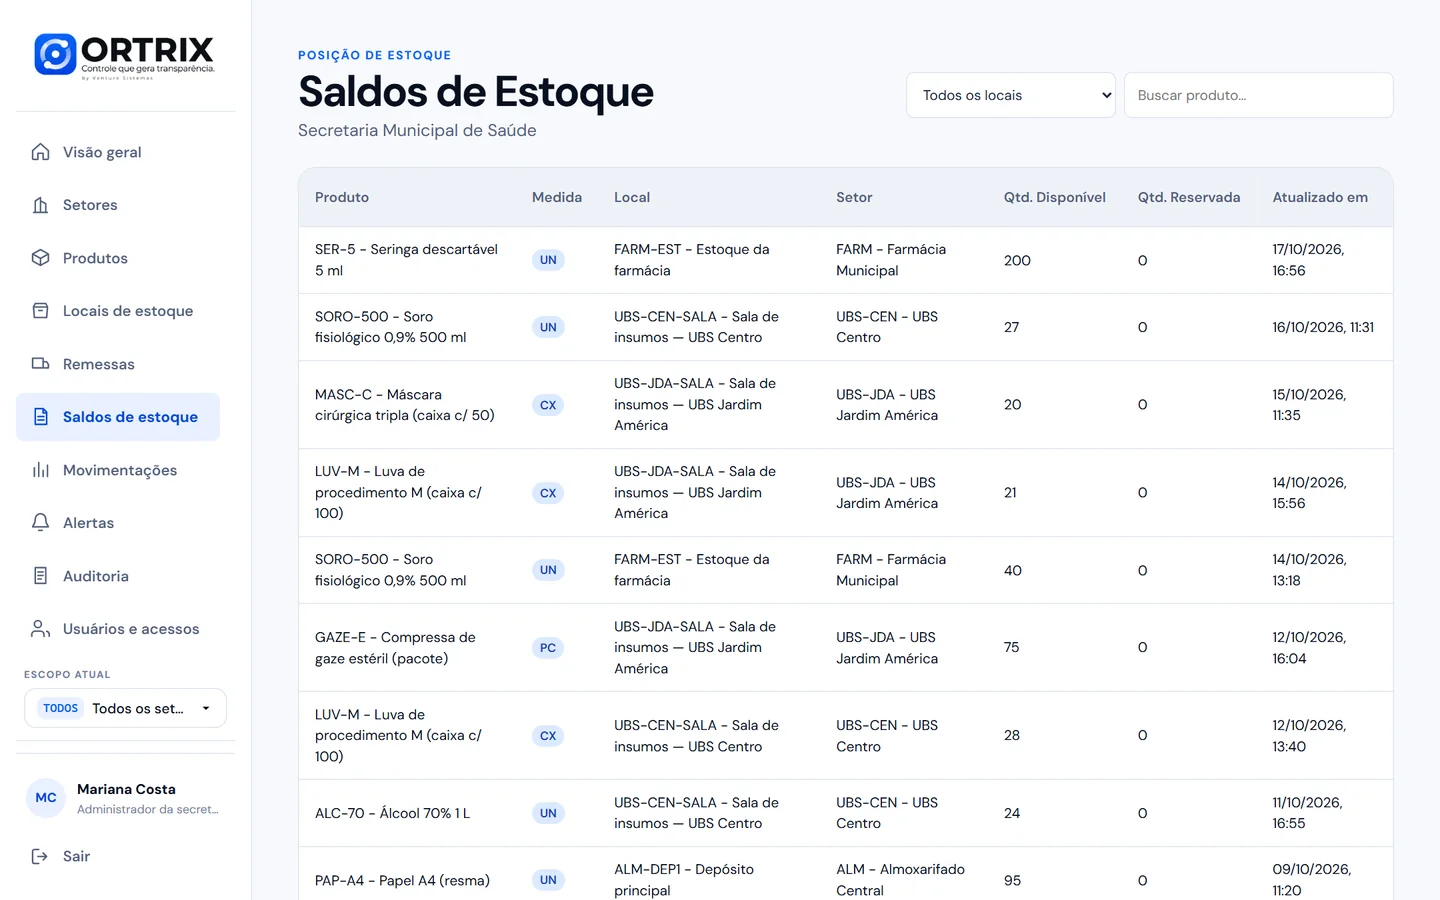Click the TODOS badge in scope selector
1440x900 pixels.
click(61, 708)
